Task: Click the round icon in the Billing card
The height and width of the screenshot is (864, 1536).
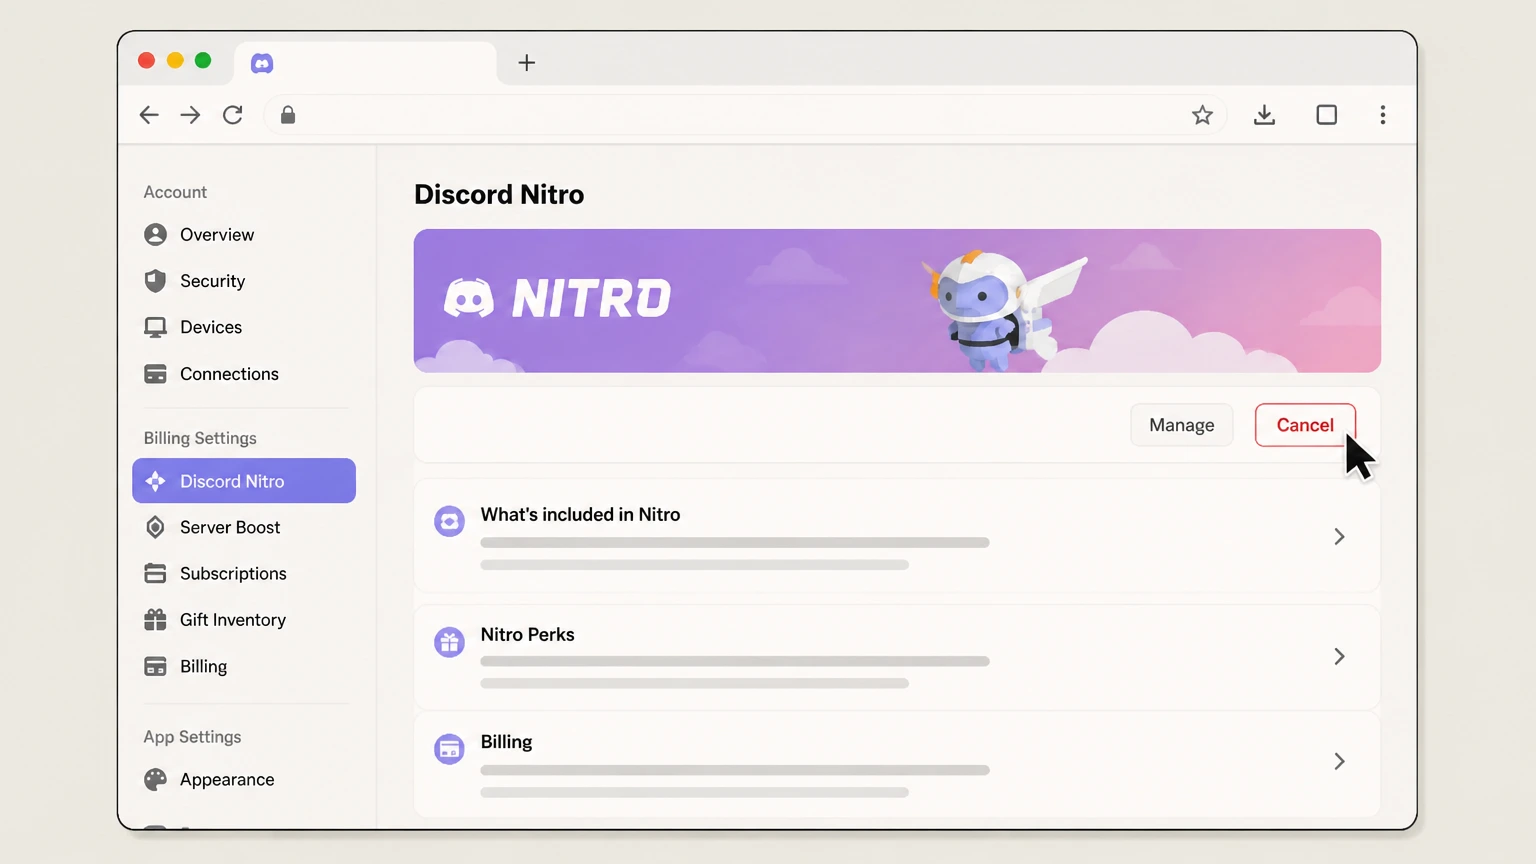Action: (449, 748)
